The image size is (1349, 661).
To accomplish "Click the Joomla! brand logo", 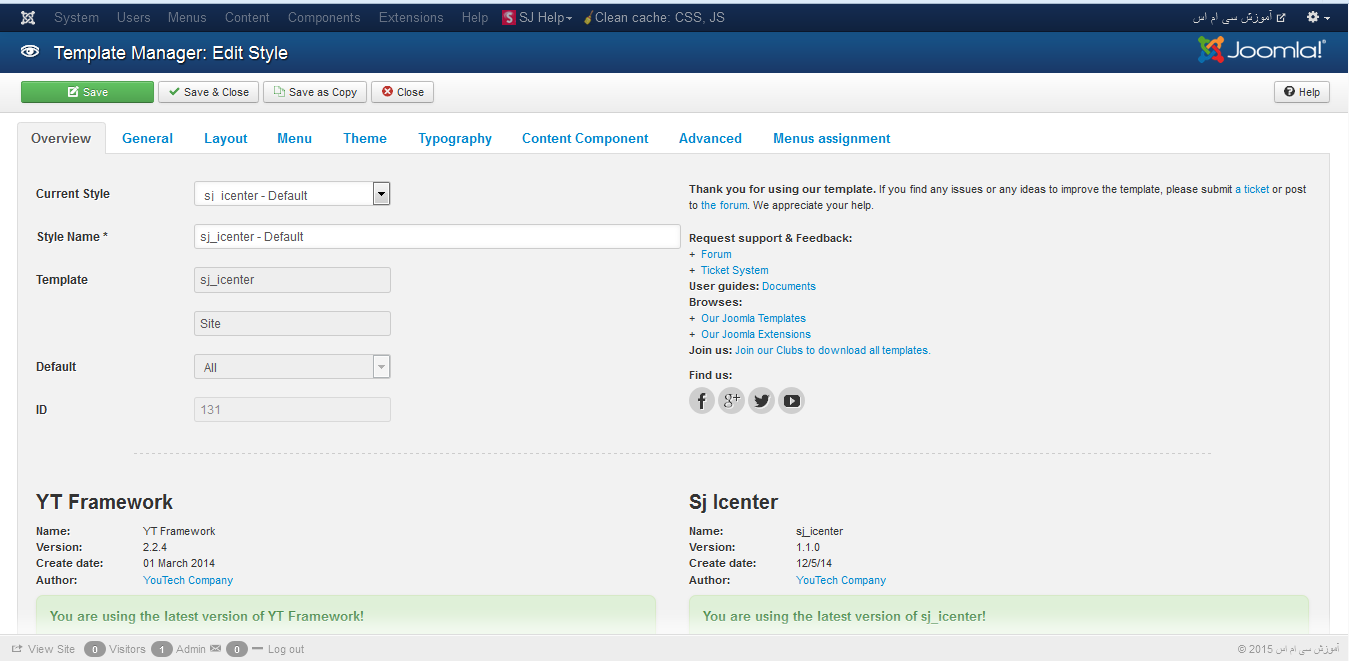I will coord(1262,50).
